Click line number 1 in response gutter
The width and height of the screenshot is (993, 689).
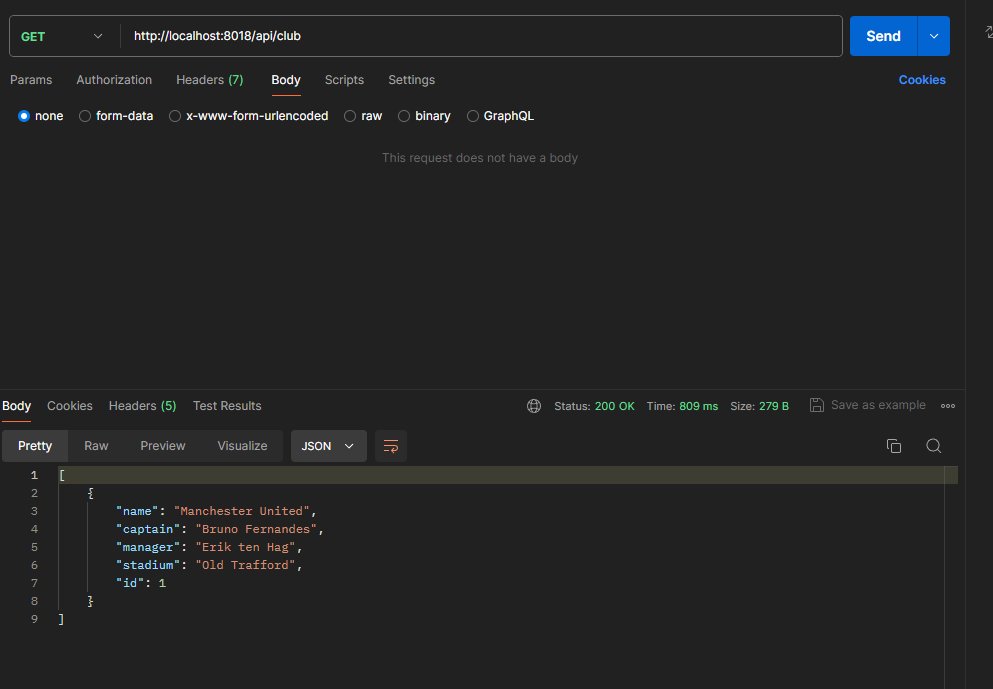tap(34, 475)
